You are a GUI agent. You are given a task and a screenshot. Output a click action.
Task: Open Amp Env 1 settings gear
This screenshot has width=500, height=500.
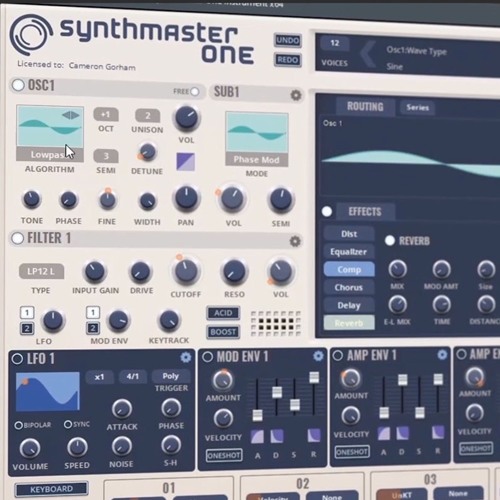point(442,355)
